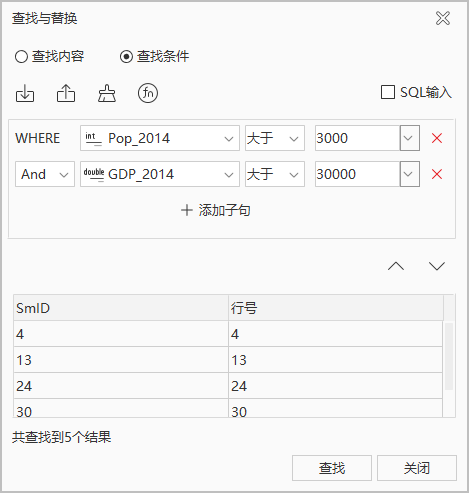The height and width of the screenshot is (493, 469).
Task: Remove the GDP_2014 condition row
Action: click(437, 174)
